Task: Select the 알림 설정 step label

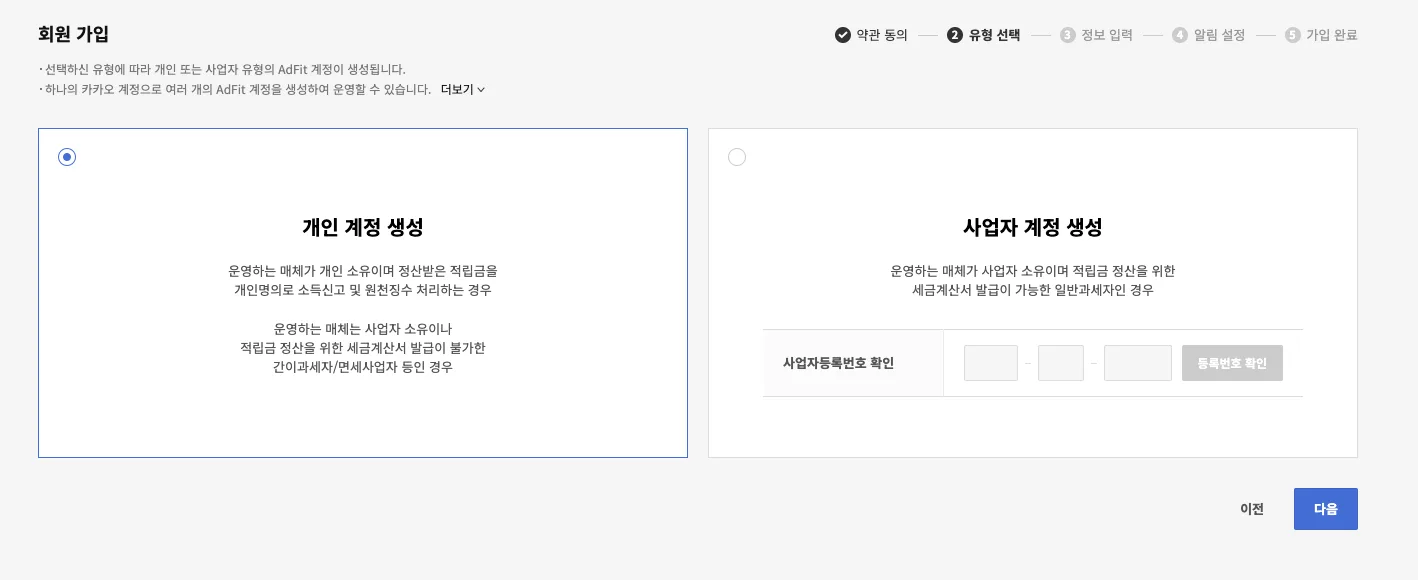Action: tap(1220, 35)
